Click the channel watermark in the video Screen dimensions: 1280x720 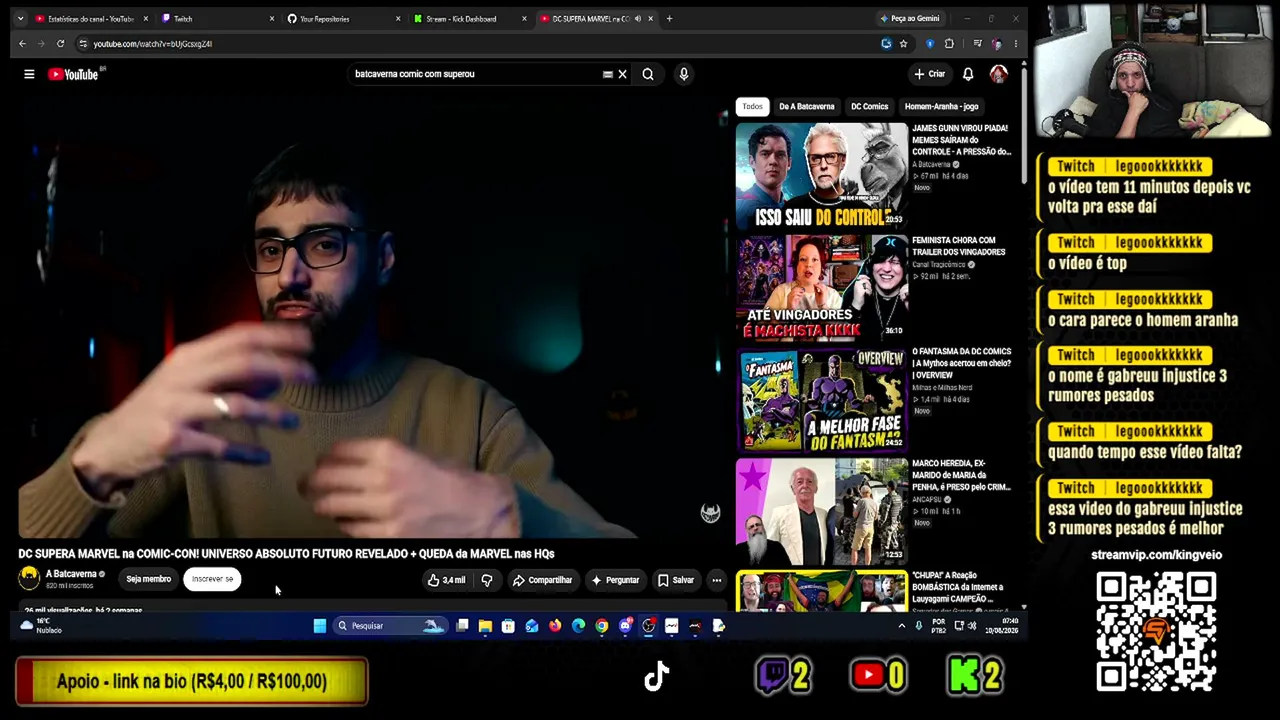pos(710,513)
